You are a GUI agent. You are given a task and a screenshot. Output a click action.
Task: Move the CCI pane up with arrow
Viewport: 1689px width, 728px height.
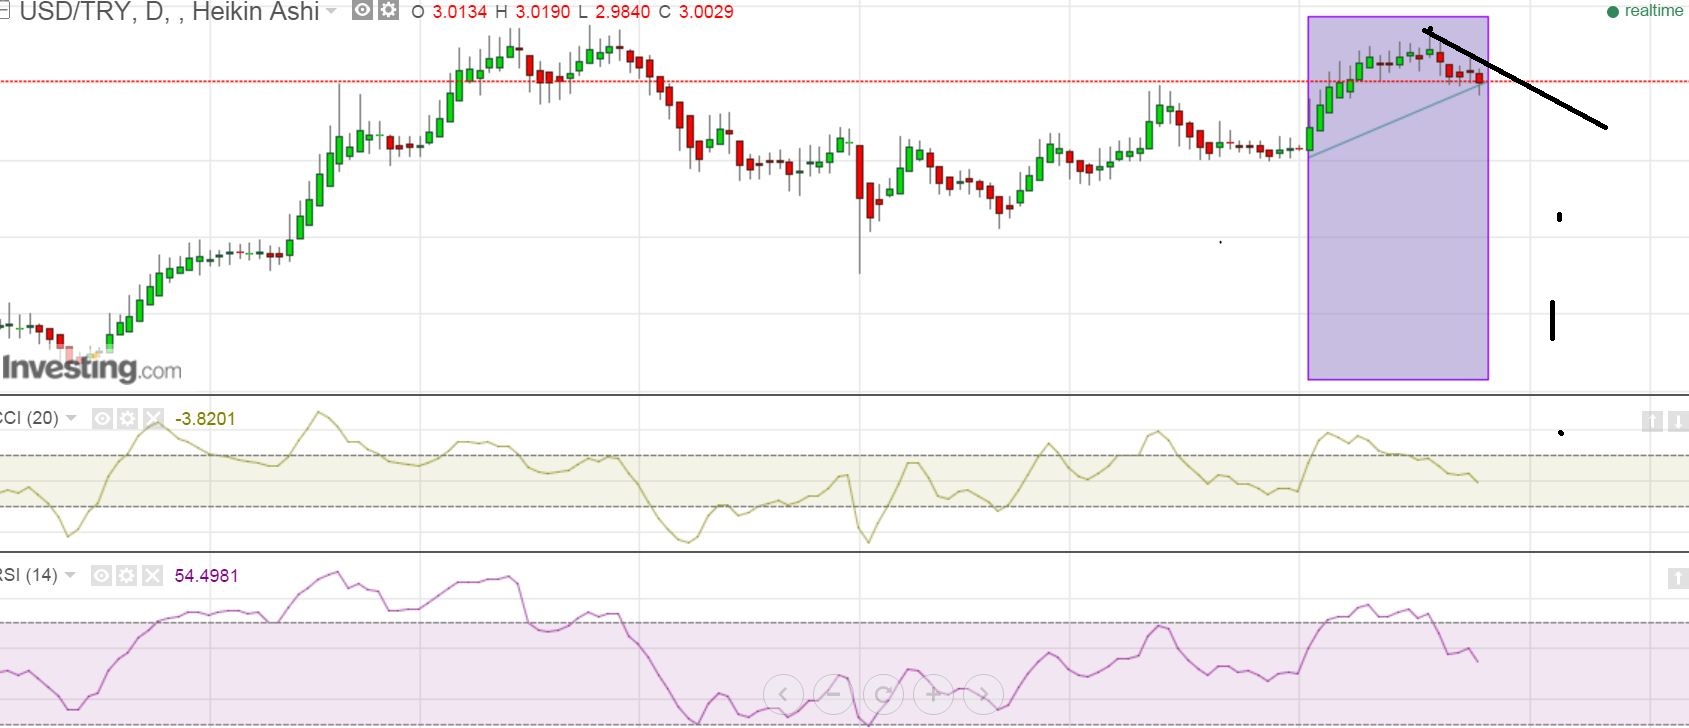coord(1652,421)
